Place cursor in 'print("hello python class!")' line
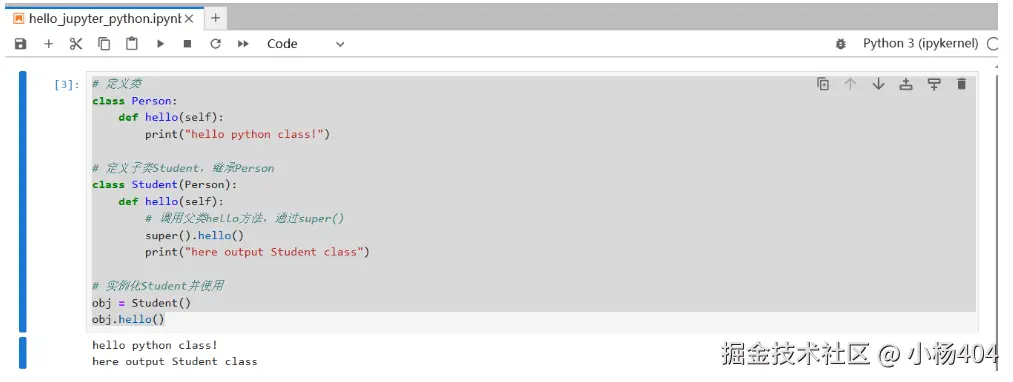This screenshot has height=382, width=1013. pos(237,134)
